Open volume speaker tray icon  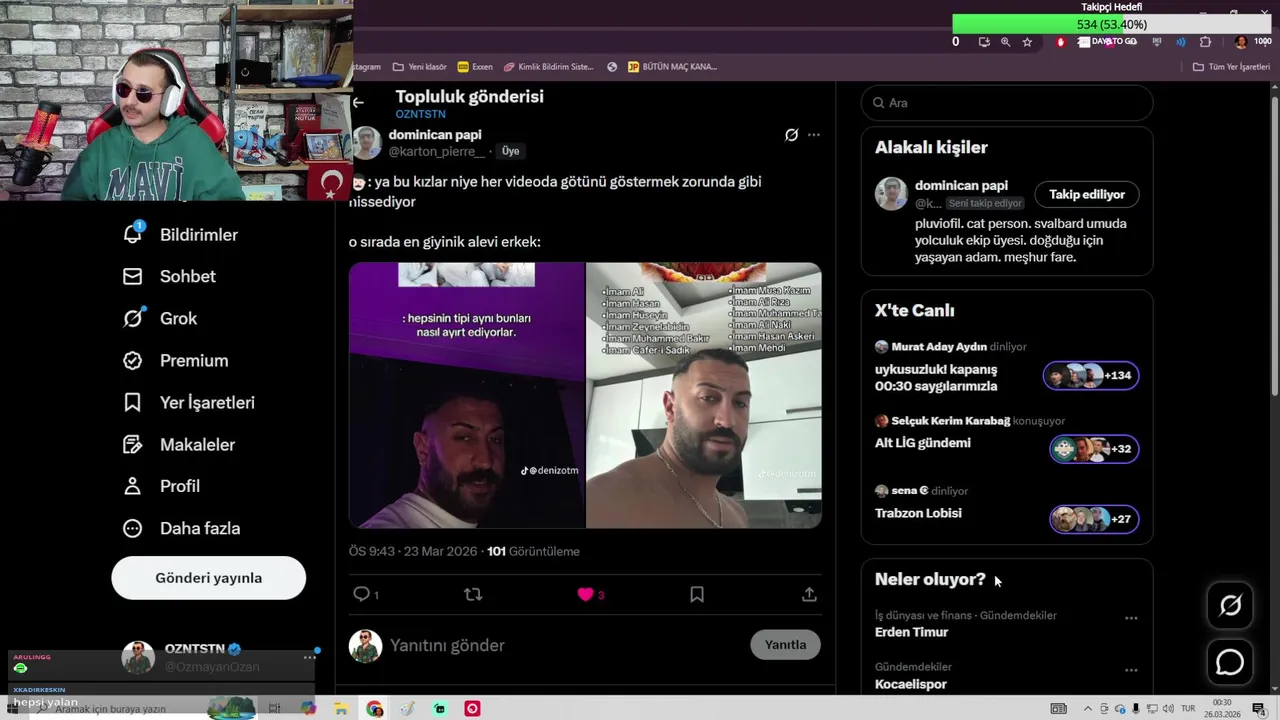(x=1168, y=709)
